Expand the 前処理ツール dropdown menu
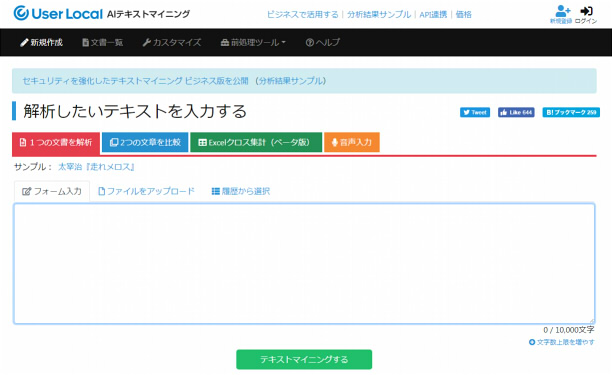Screen dimensions: 612x375 tap(253, 42)
